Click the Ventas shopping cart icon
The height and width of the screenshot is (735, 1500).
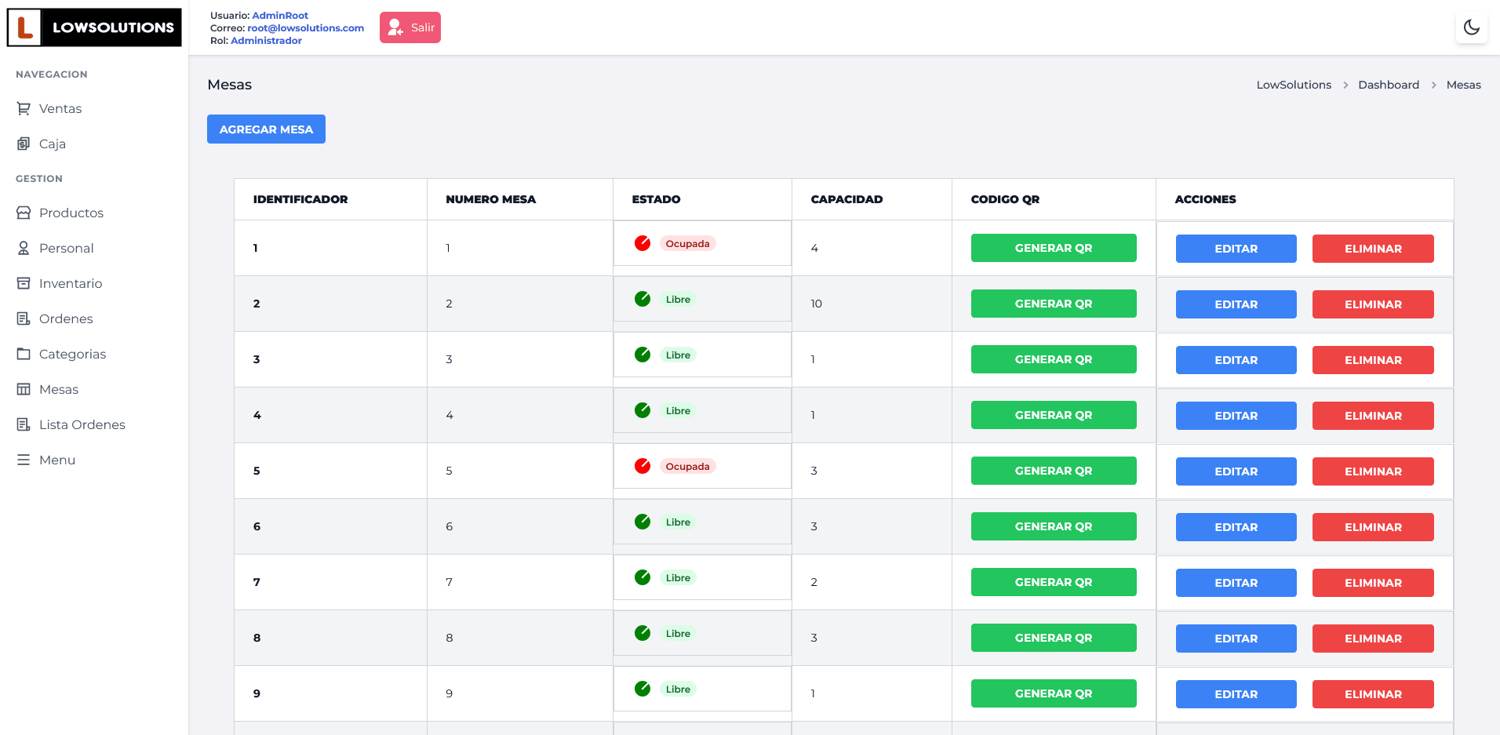pyautogui.click(x=23, y=108)
